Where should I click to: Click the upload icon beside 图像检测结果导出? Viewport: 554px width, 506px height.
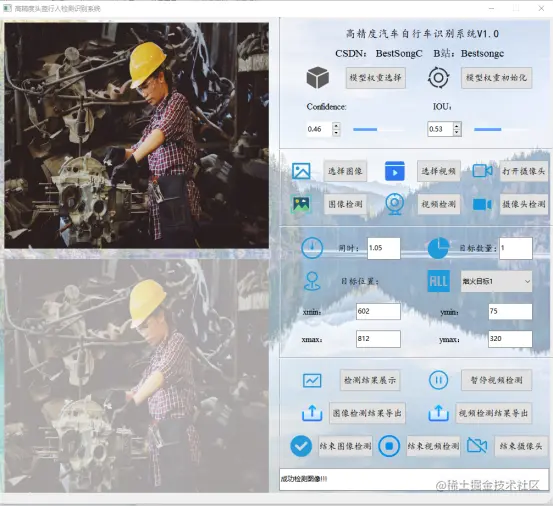(x=312, y=413)
